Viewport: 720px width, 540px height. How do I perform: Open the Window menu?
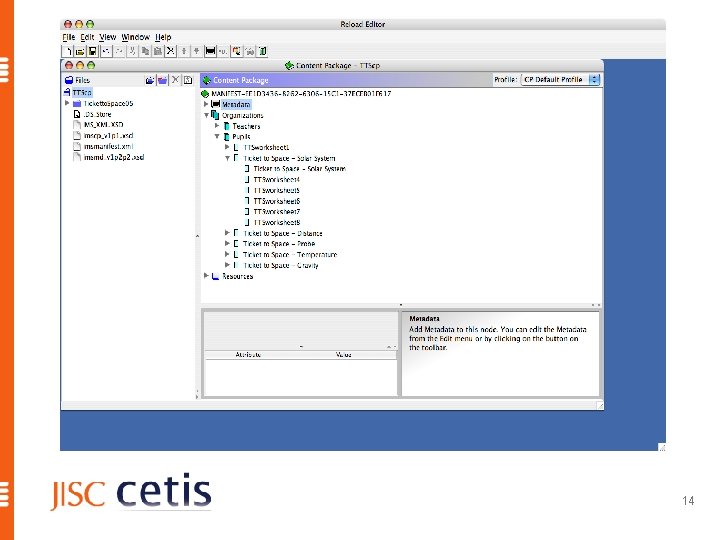tap(135, 37)
